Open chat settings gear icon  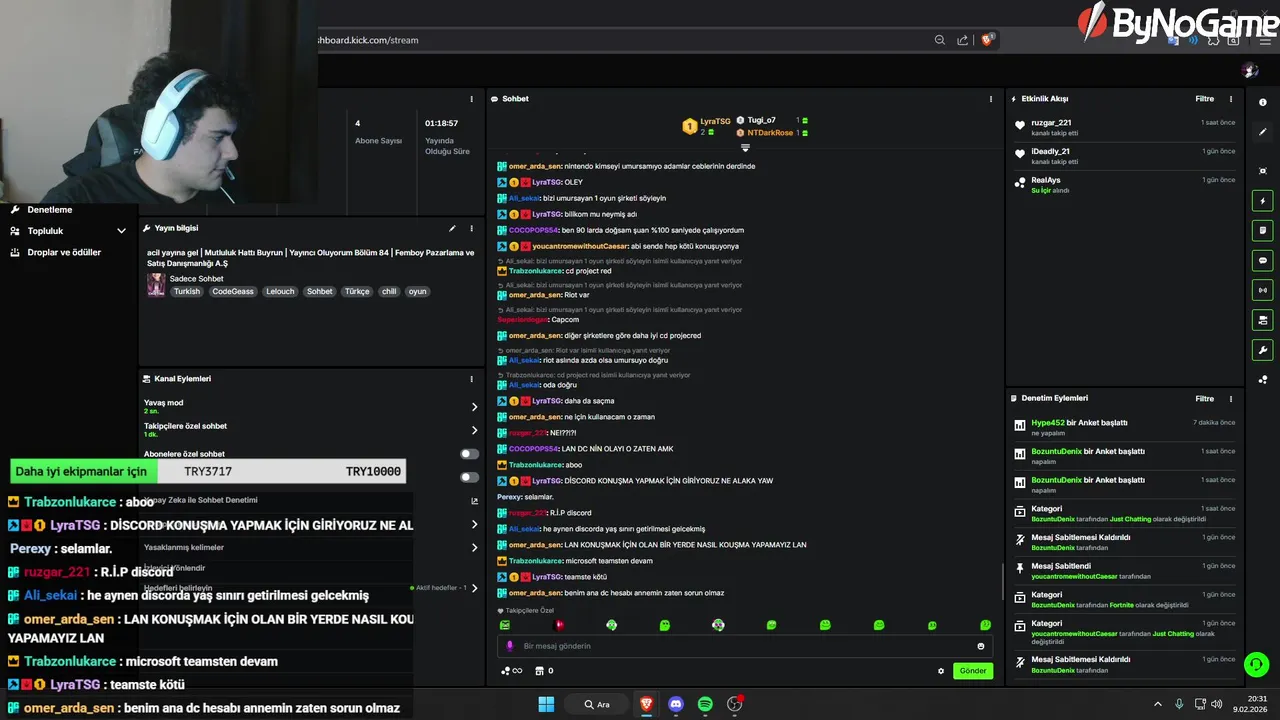coord(941,671)
